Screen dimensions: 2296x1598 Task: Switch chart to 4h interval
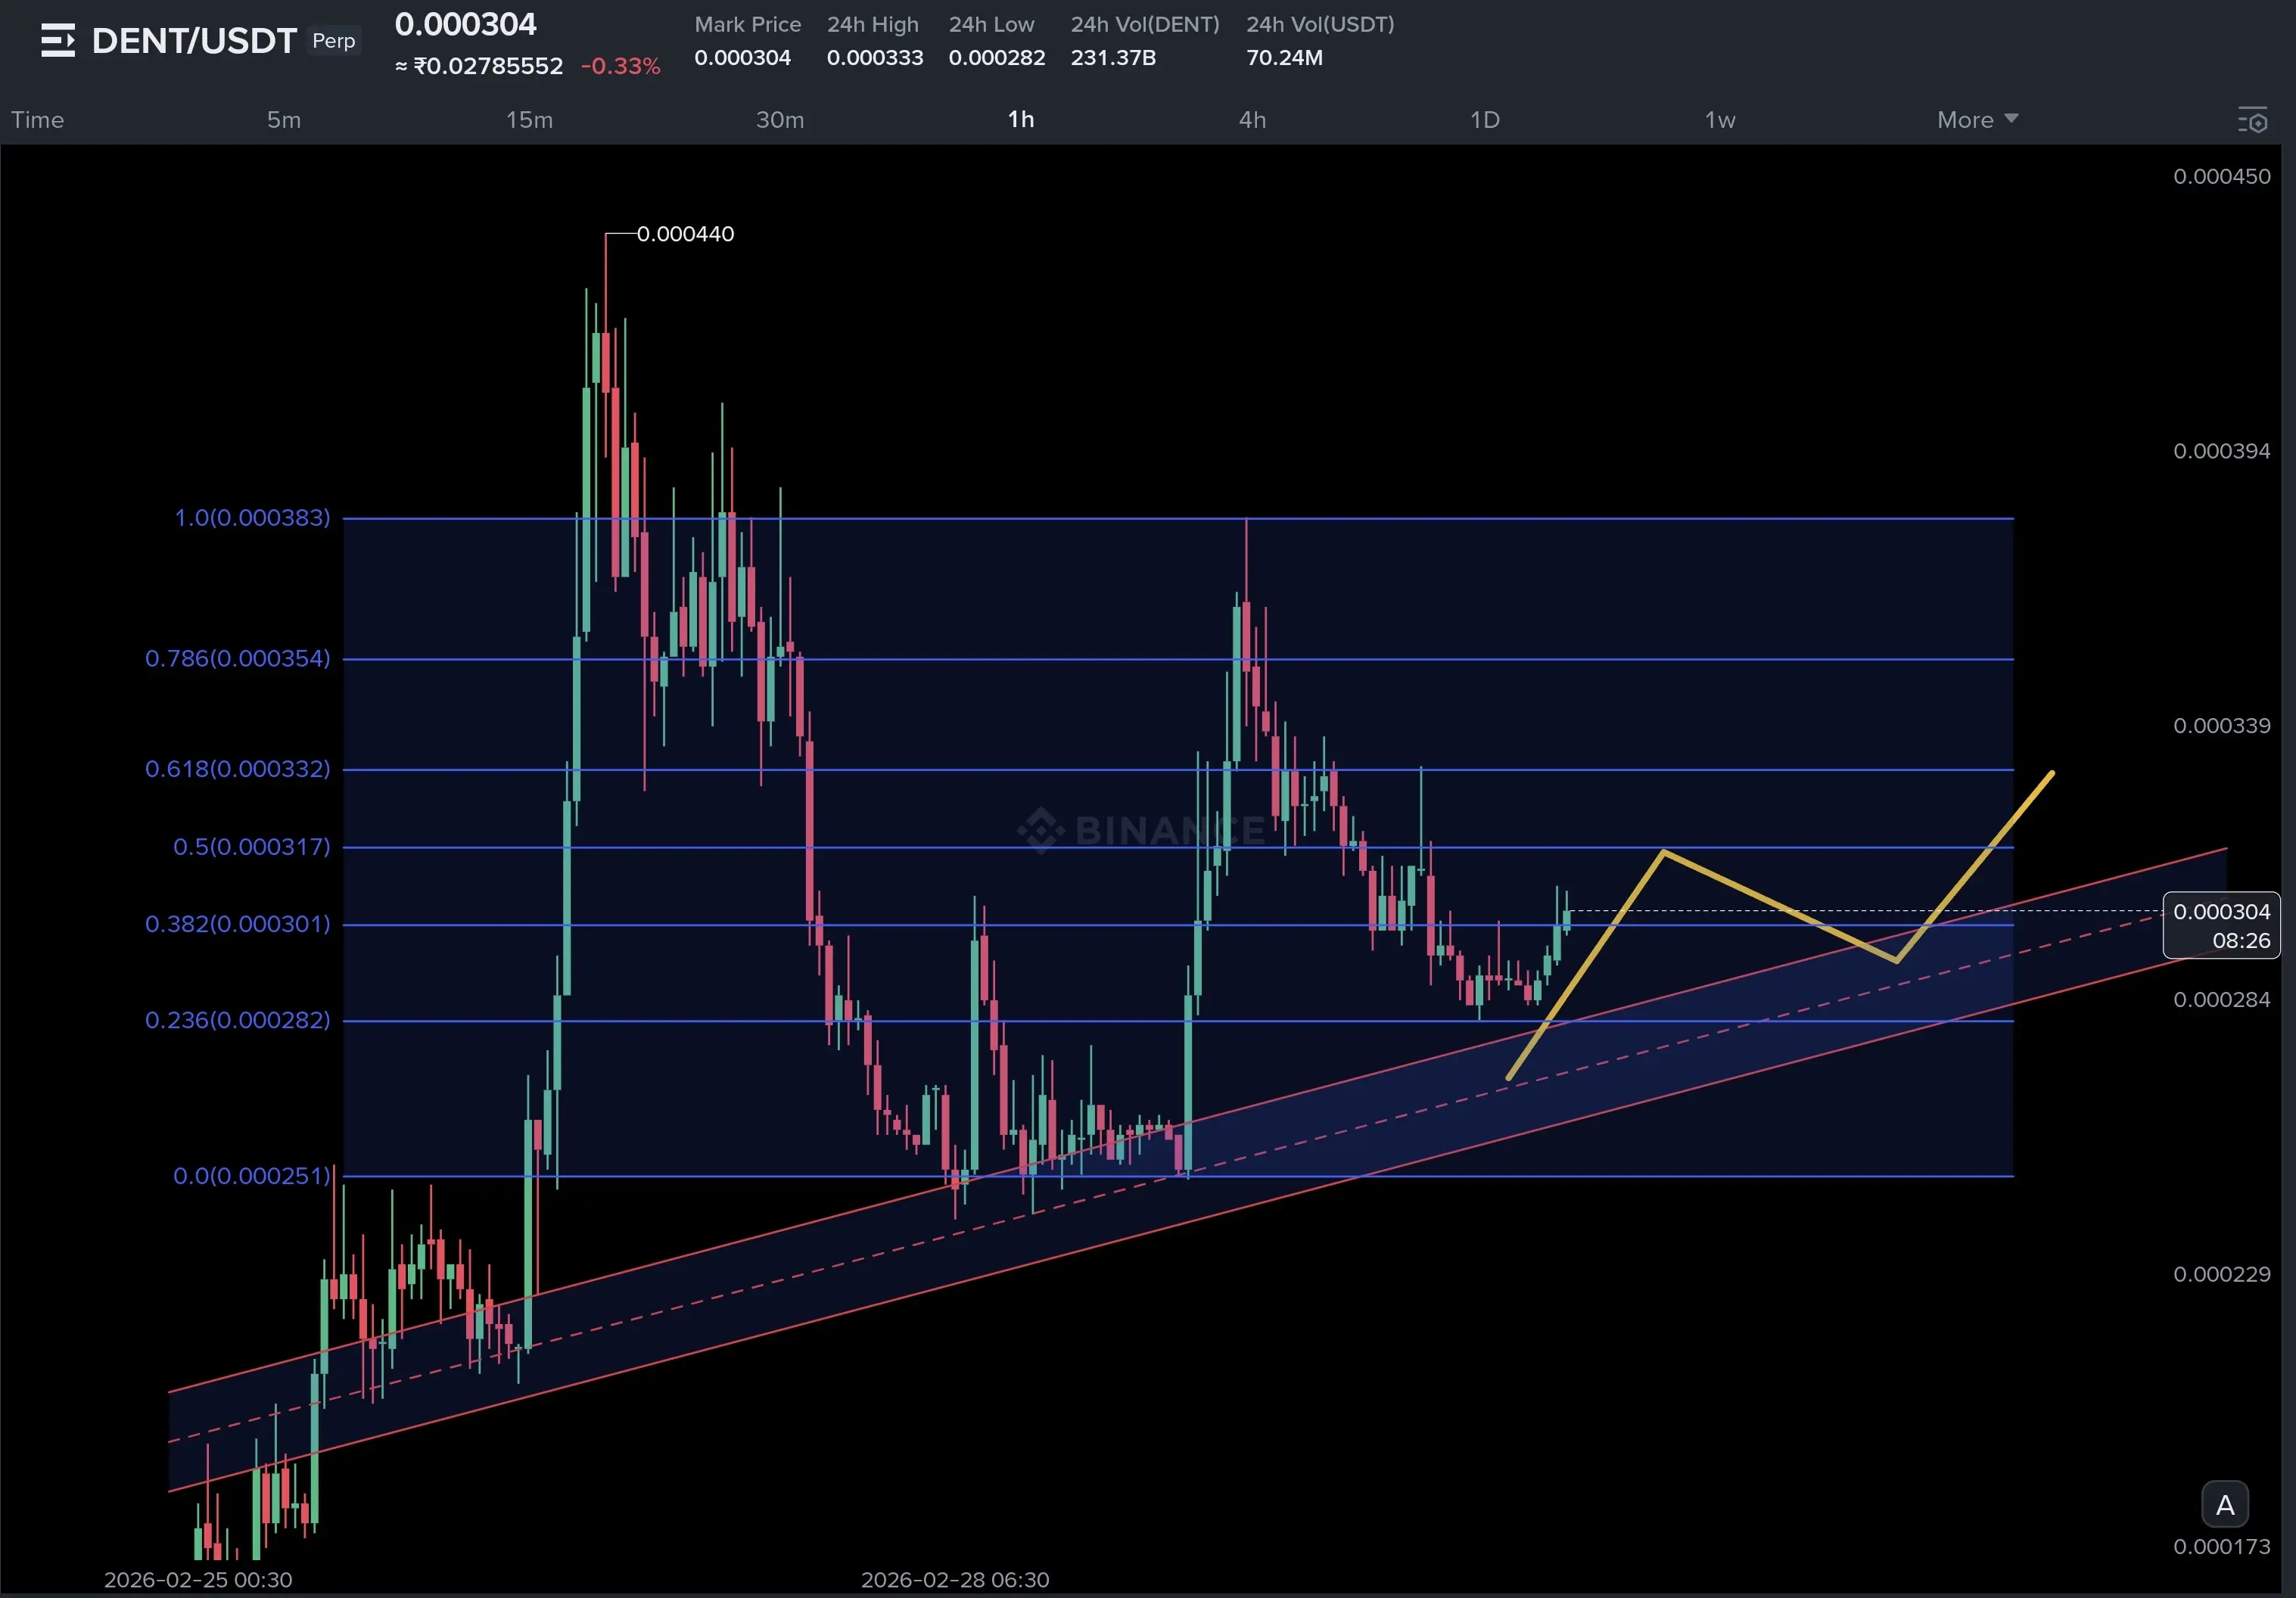point(1252,120)
